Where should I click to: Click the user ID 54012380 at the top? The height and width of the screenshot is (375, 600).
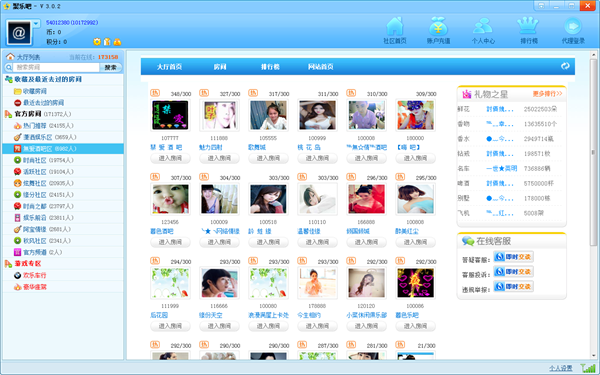click(x=72, y=23)
